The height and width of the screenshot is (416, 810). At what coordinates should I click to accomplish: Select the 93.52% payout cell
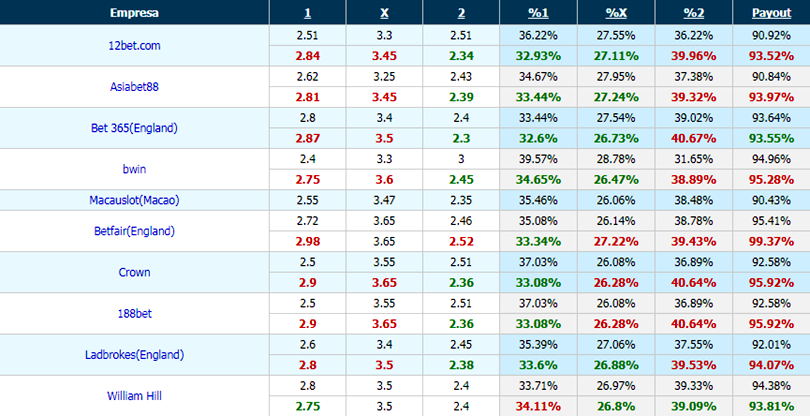tap(771, 56)
